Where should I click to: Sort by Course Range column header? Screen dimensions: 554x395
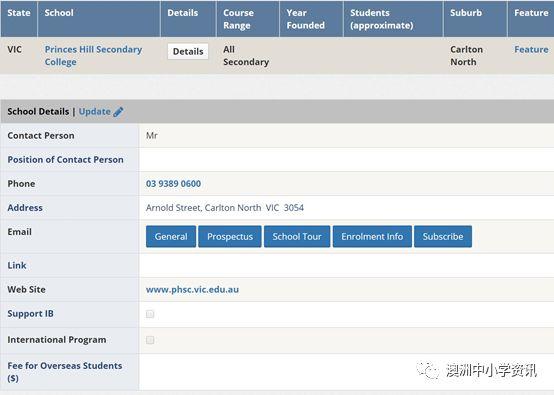pyautogui.click(x=248, y=19)
